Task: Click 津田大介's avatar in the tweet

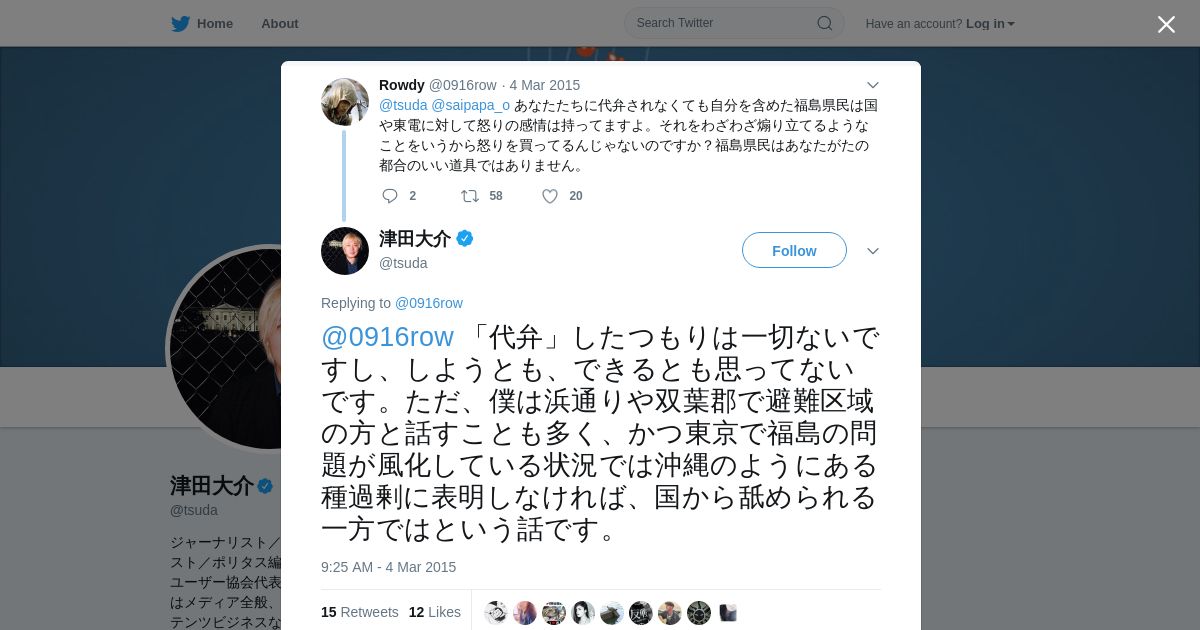Action: point(345,251)
